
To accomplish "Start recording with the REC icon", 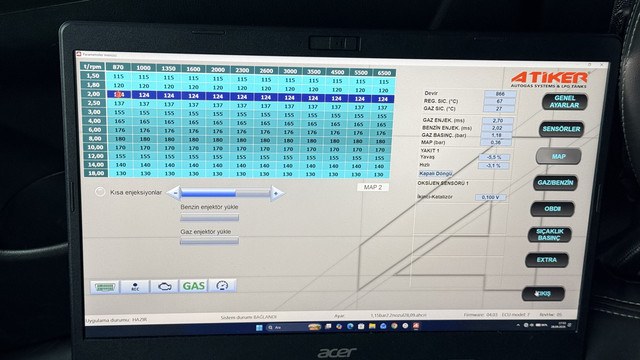I will pyautogui.click(x=135, y=287).
